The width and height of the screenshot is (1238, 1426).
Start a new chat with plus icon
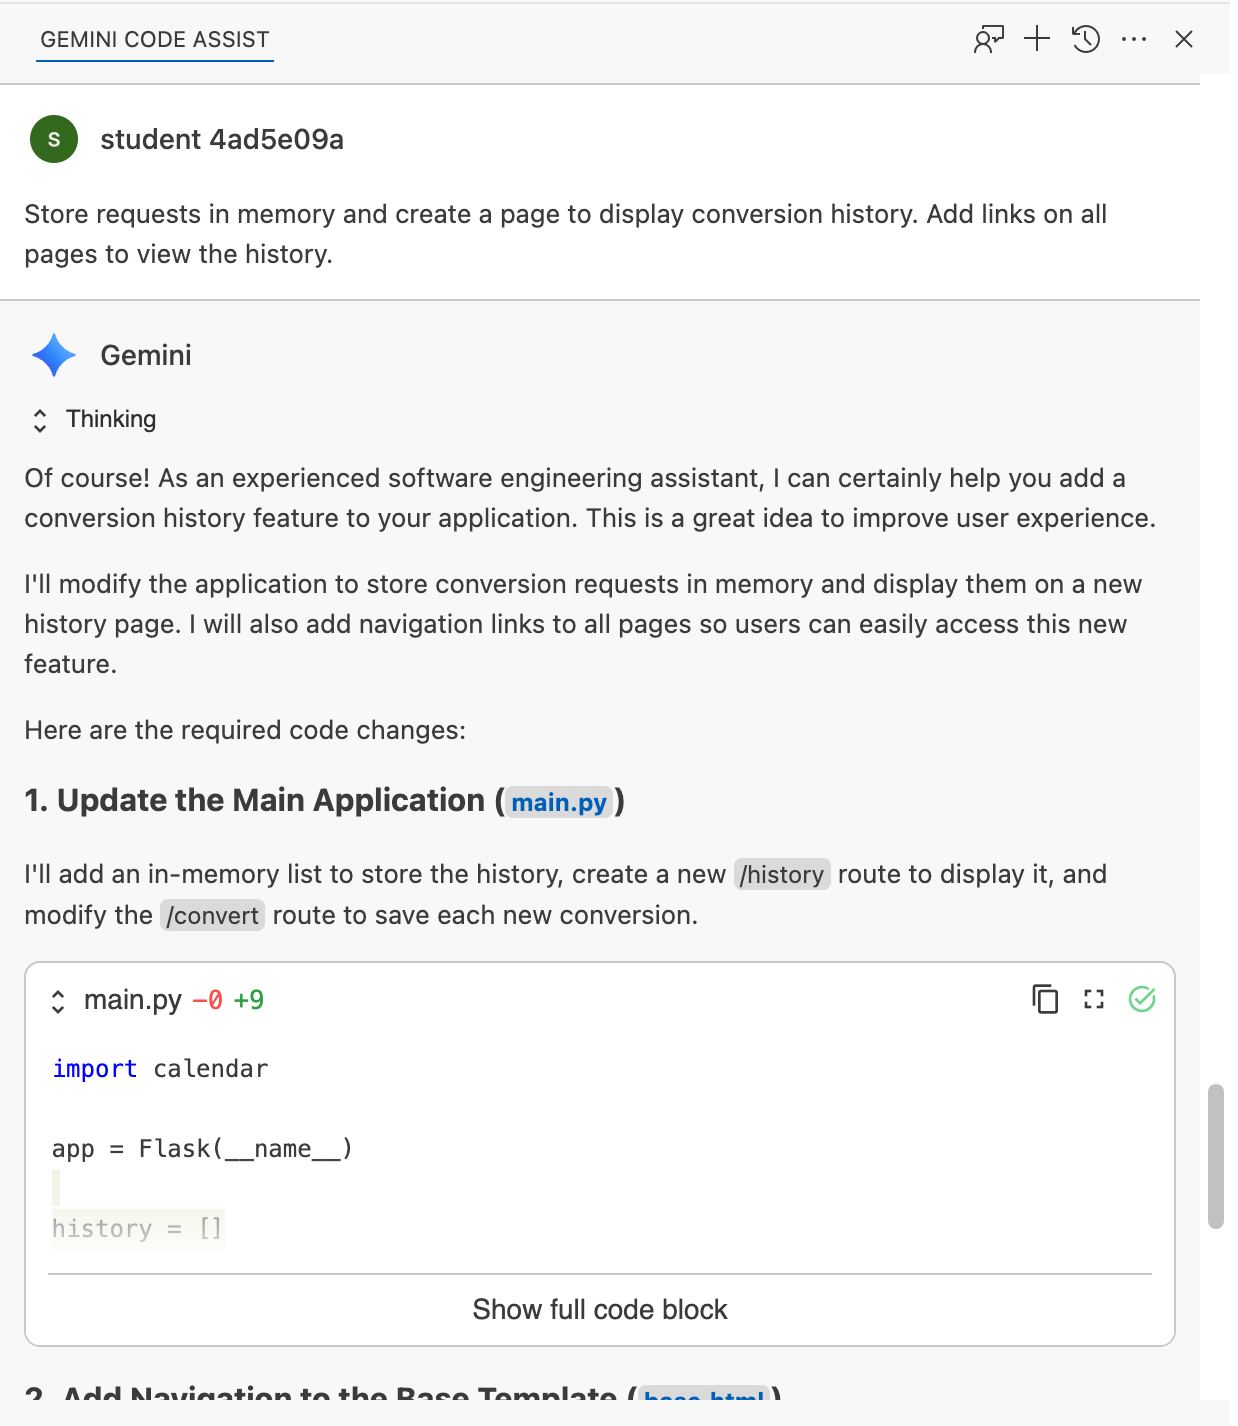coord(1037,39)
